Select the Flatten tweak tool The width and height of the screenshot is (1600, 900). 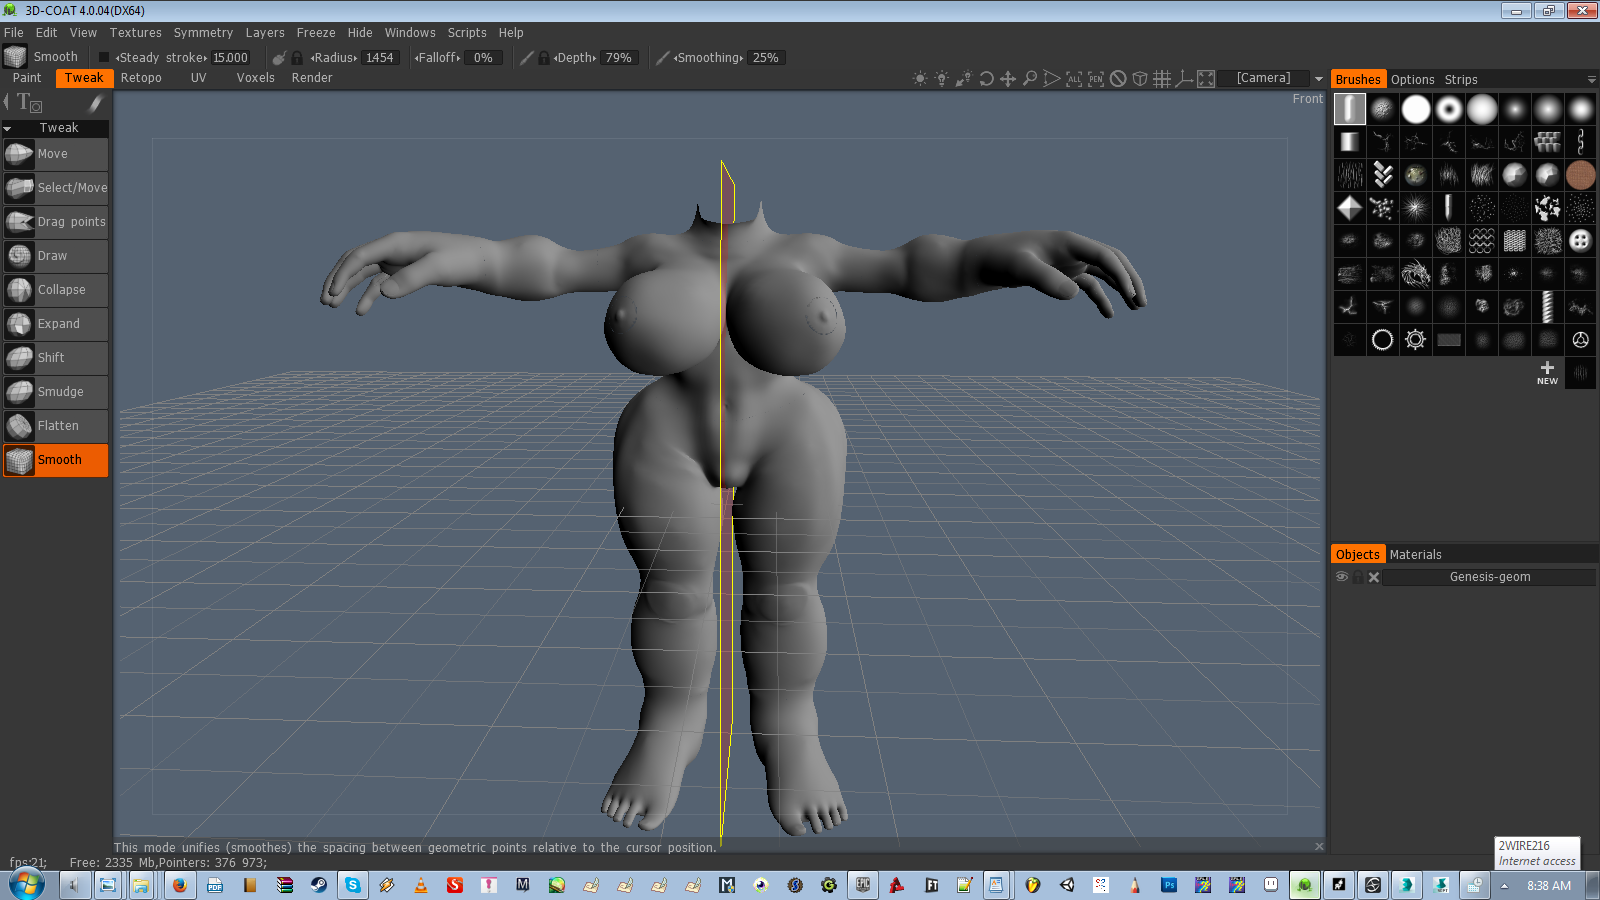click(x=56, y=426)
